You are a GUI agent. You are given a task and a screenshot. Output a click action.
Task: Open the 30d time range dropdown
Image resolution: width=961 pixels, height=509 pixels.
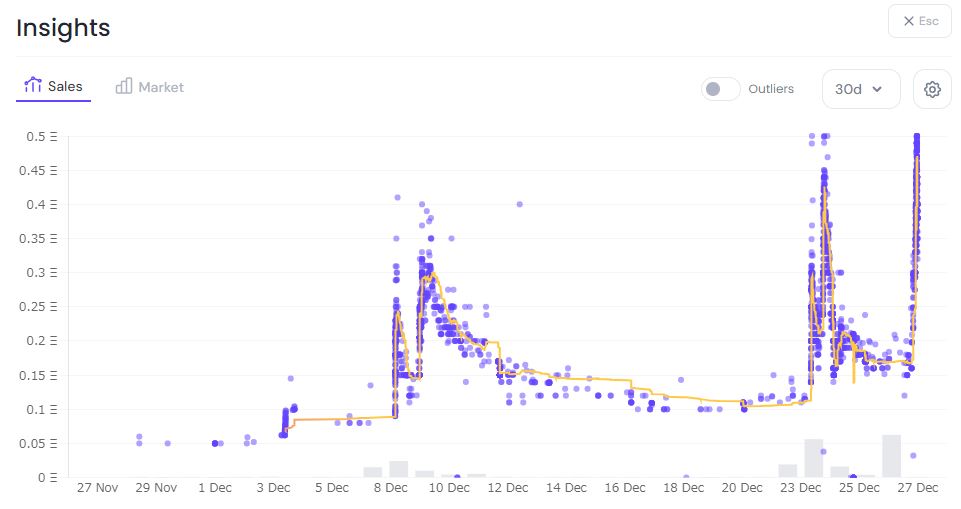click(861, 89)
